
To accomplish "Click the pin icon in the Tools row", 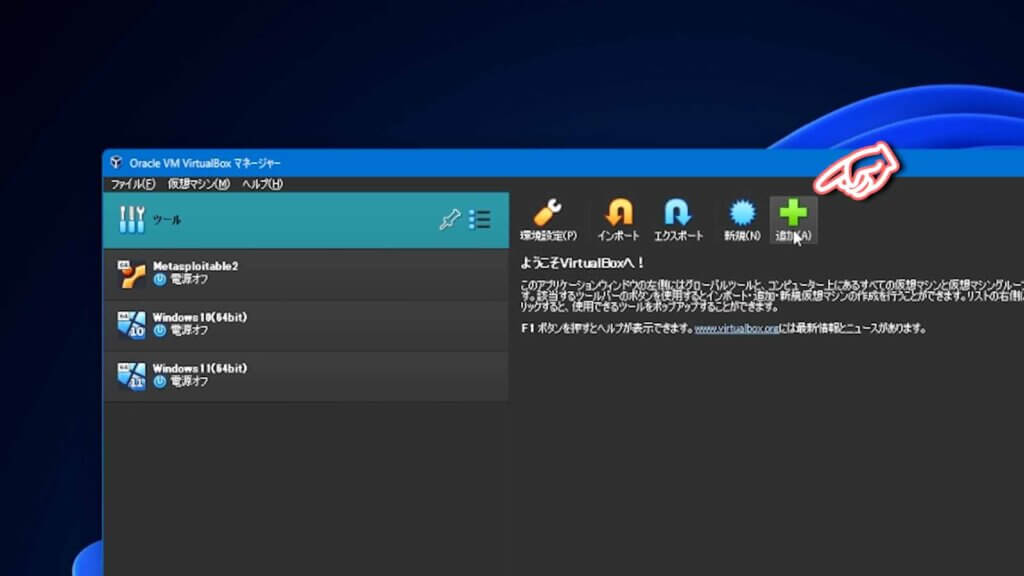I will click(x=449, y=219).
